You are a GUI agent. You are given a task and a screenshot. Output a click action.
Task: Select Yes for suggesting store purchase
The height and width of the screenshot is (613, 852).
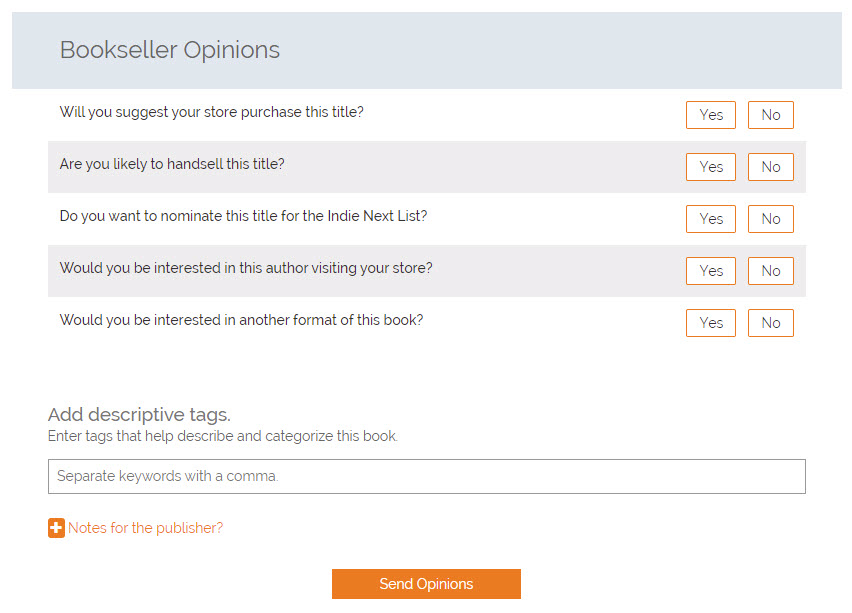[x=711, y=115]
